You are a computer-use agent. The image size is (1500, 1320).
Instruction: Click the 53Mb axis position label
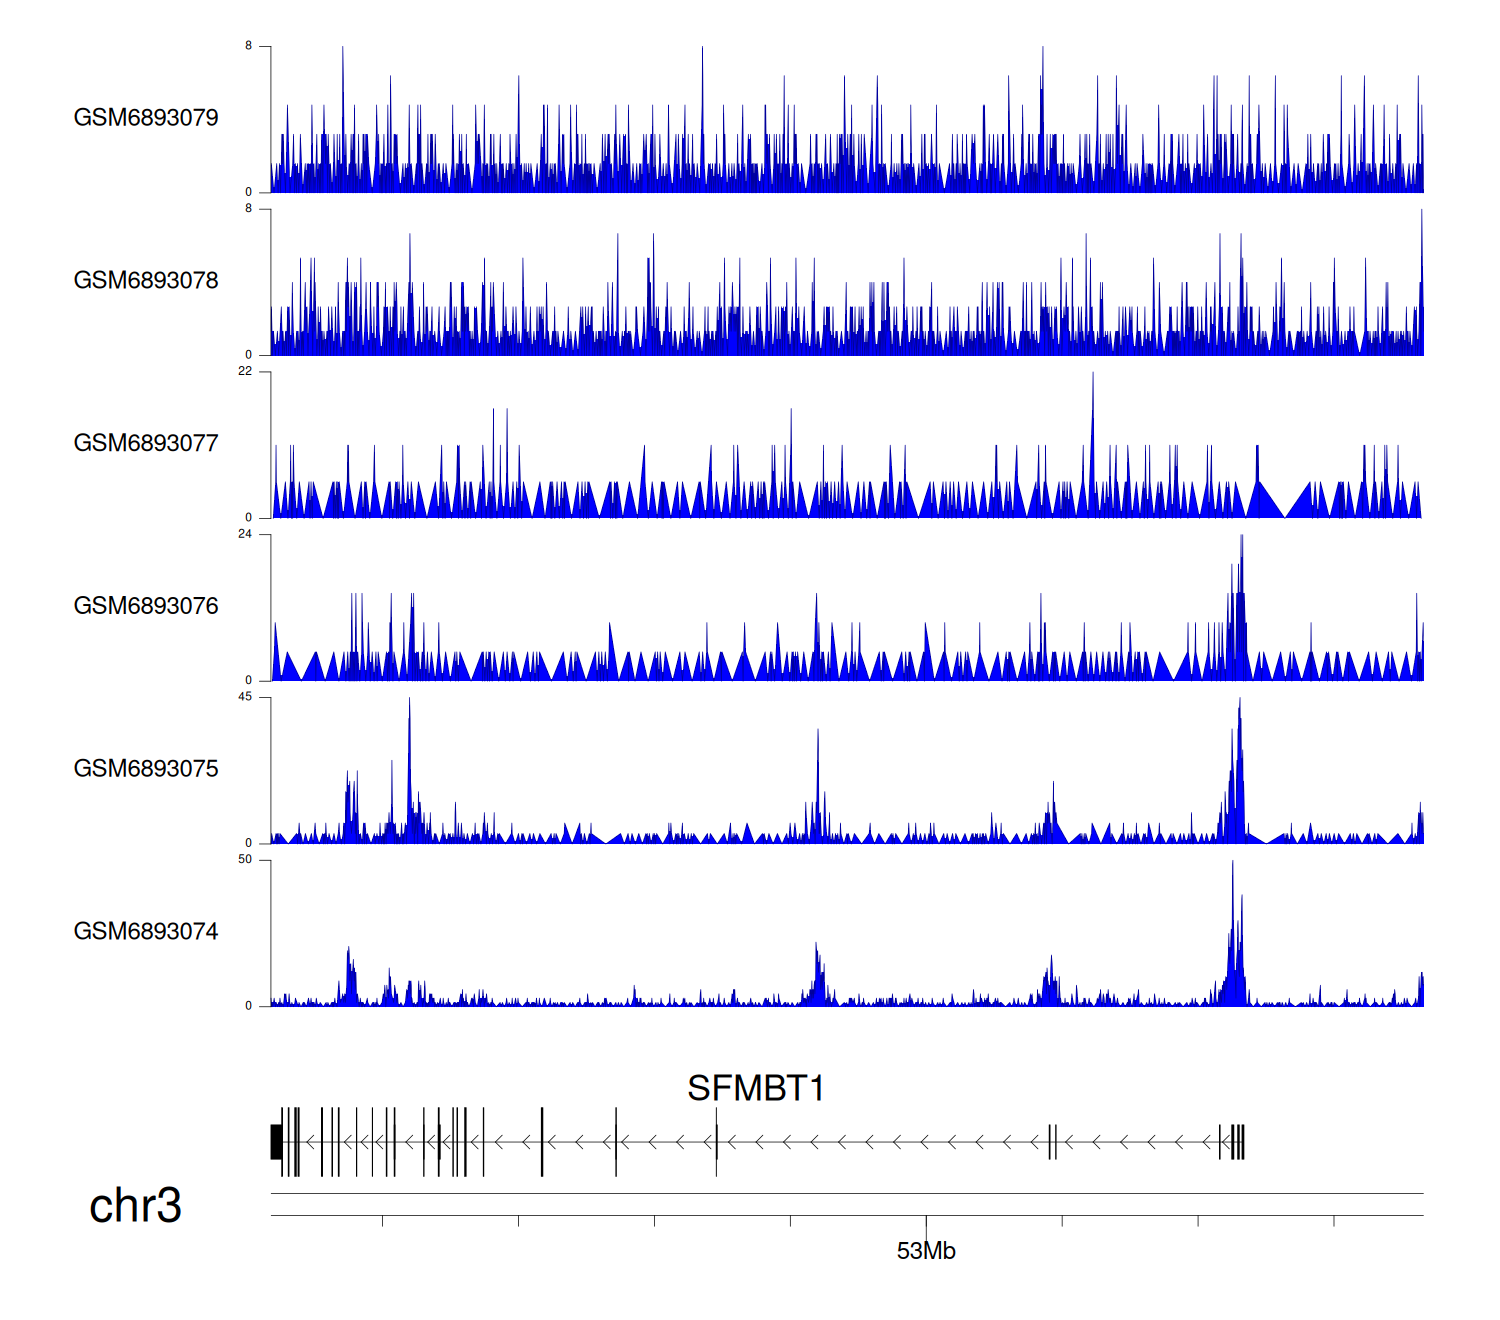(926, 1251)
